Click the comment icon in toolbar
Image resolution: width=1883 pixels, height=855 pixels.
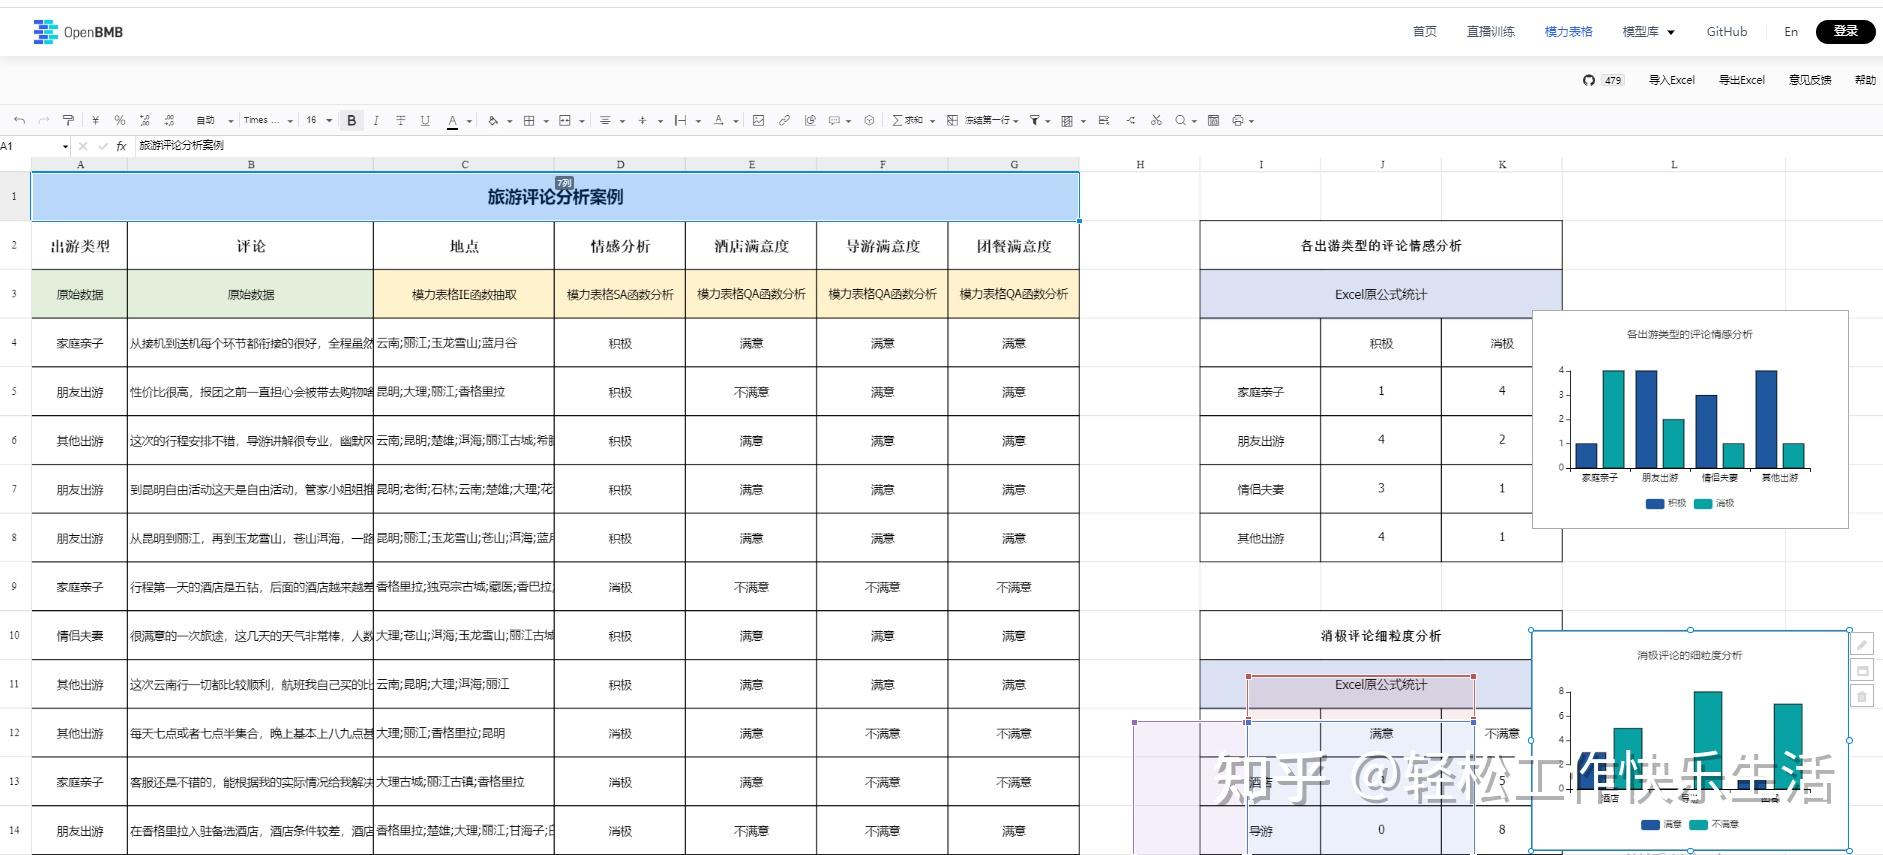834,120
